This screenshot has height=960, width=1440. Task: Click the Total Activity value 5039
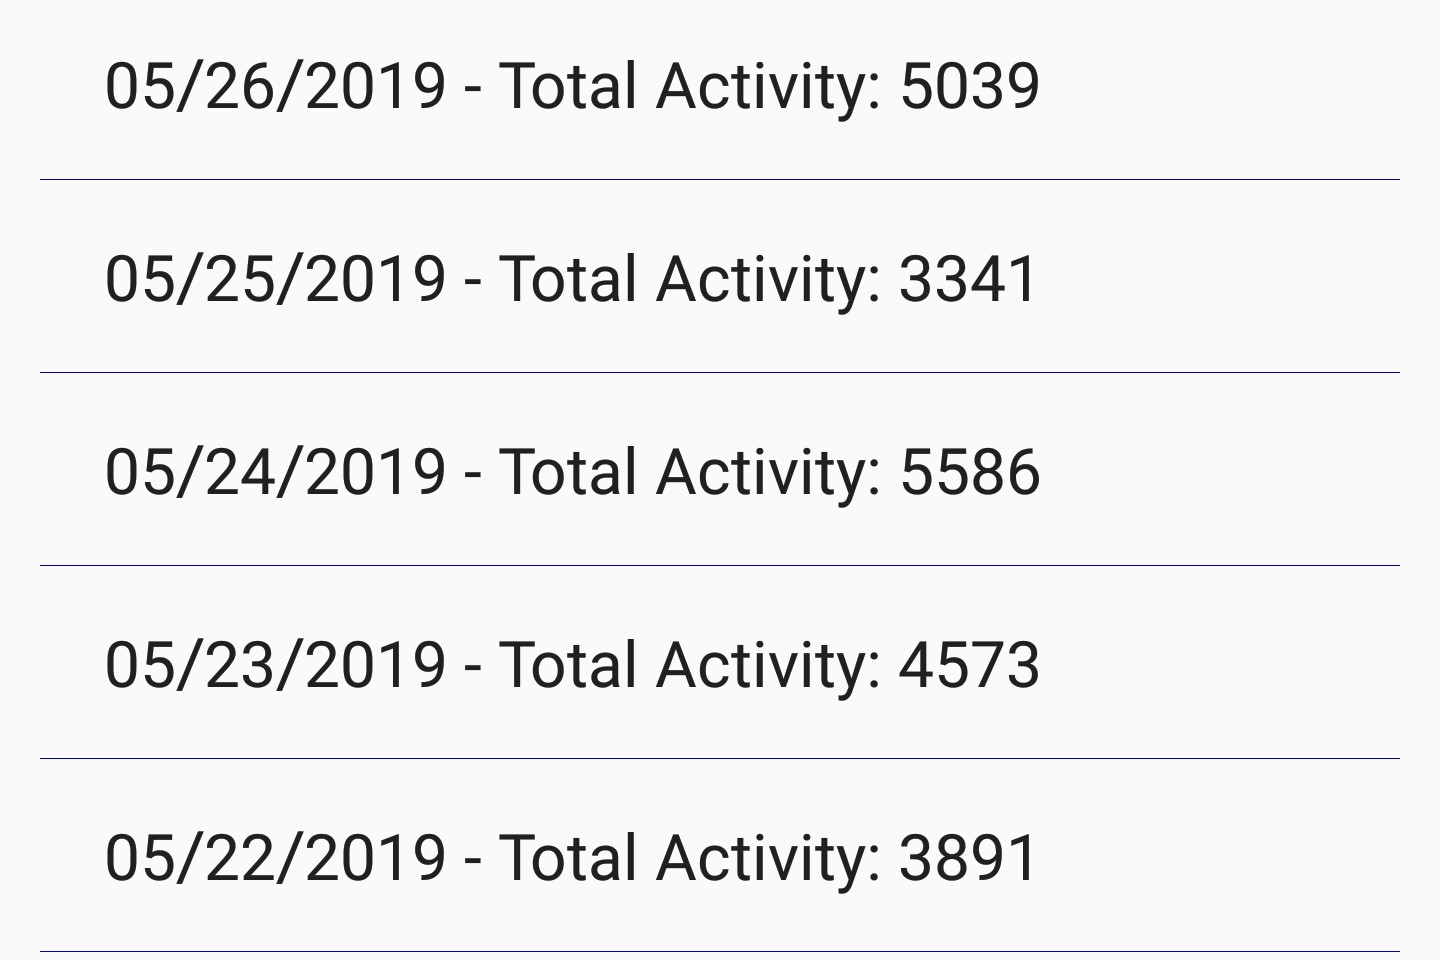970,86
